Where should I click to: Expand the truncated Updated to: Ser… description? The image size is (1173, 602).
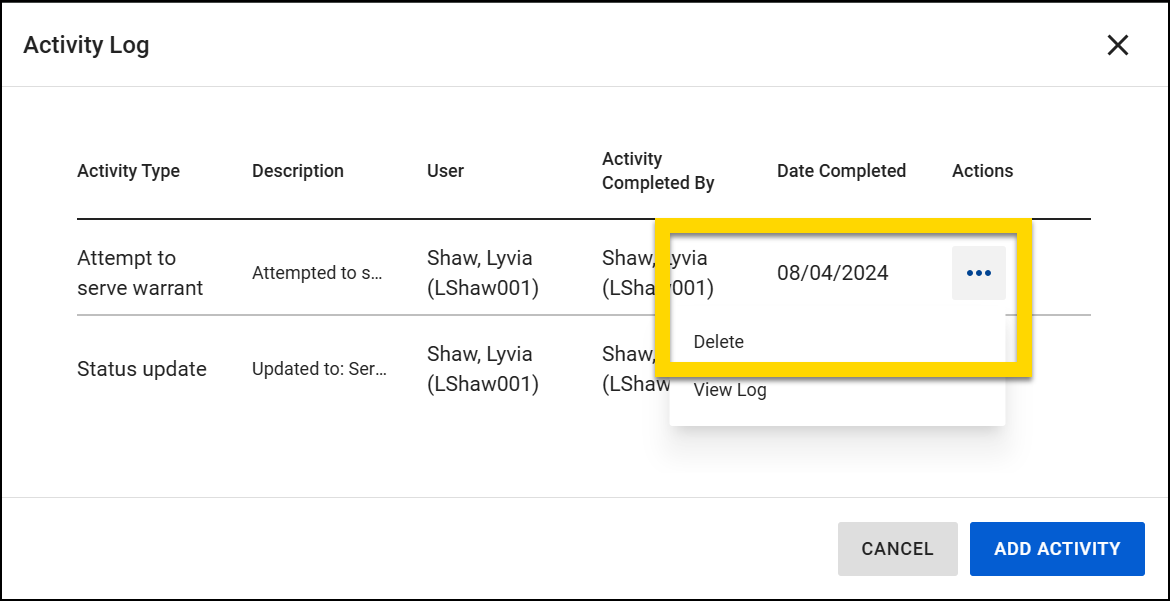[319, 368]
